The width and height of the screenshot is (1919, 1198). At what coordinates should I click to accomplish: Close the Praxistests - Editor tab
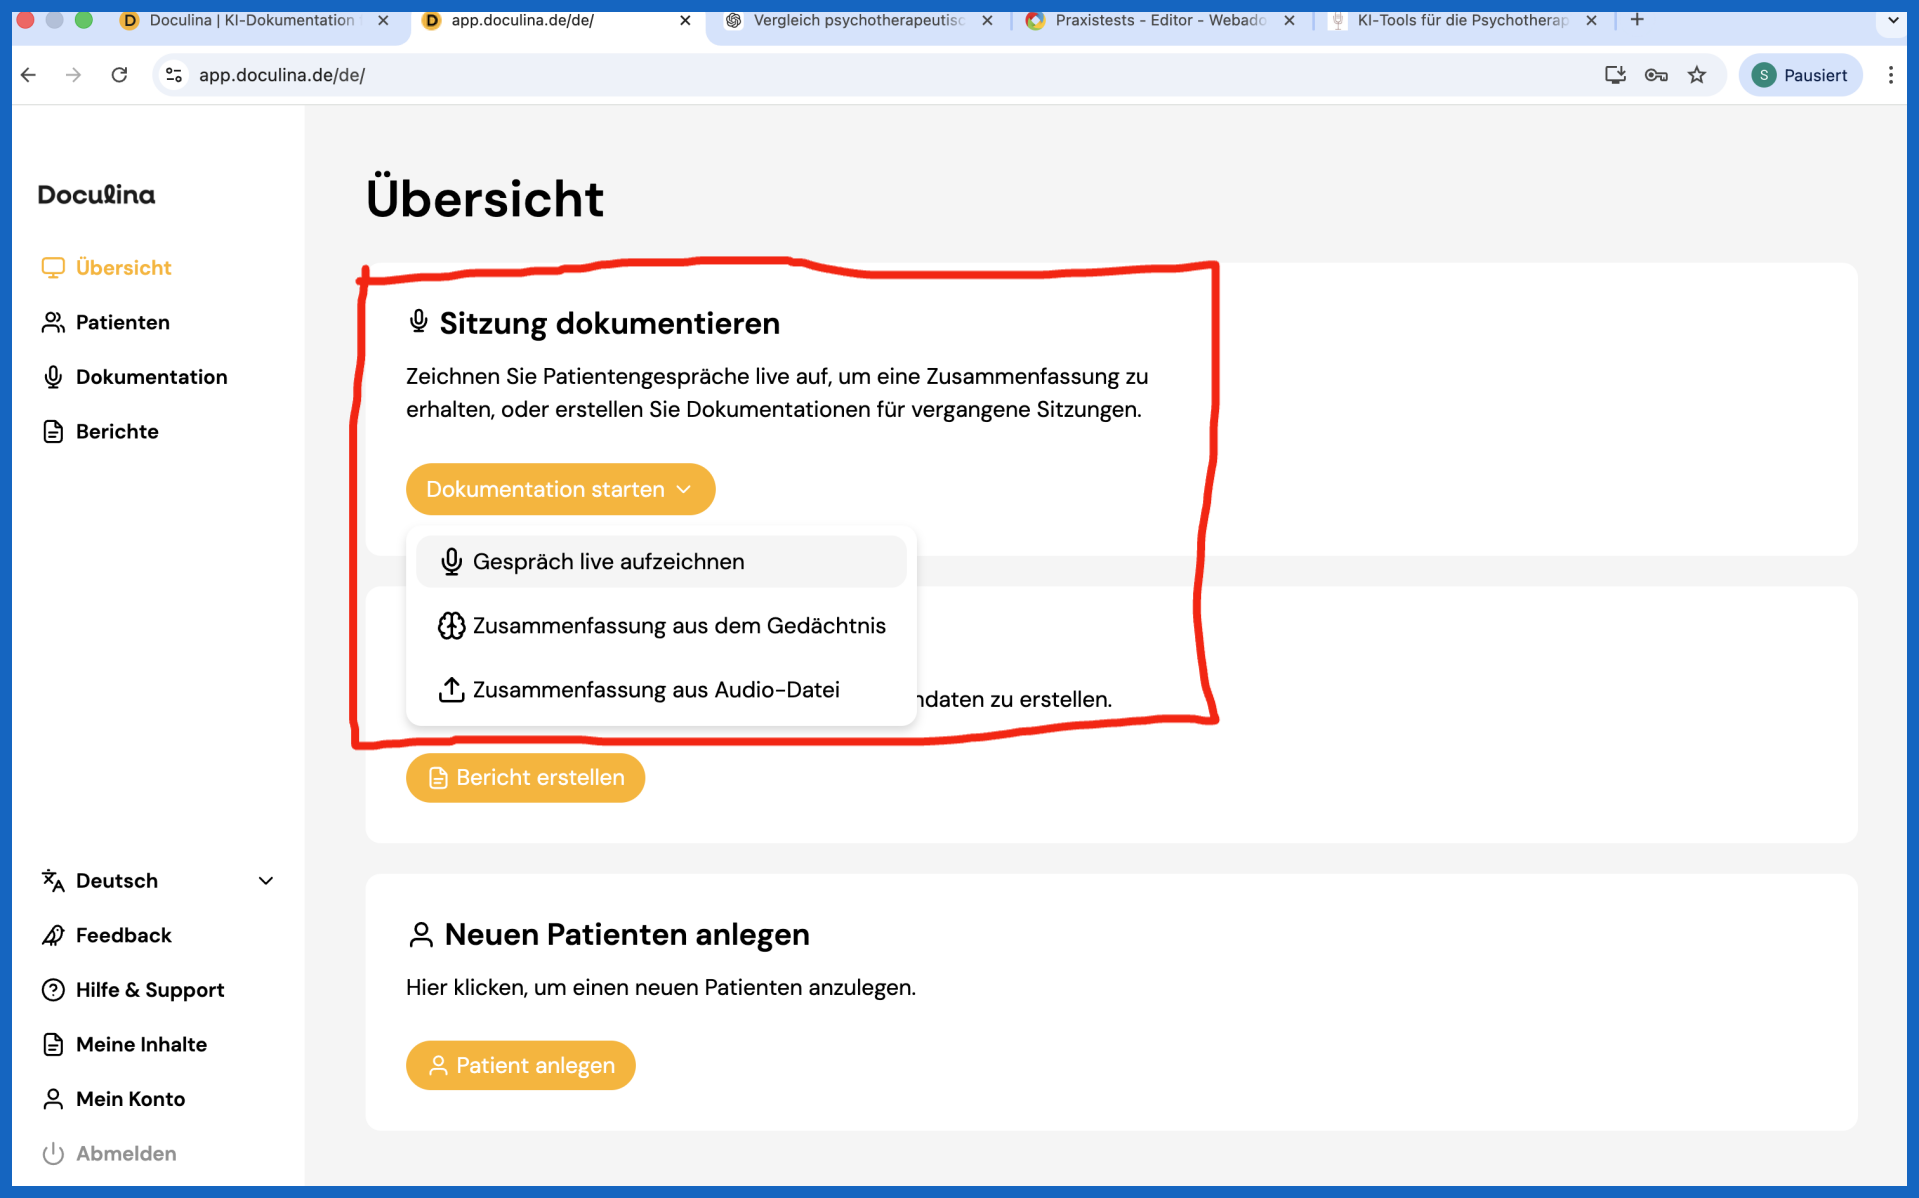tap(1289, 20)
